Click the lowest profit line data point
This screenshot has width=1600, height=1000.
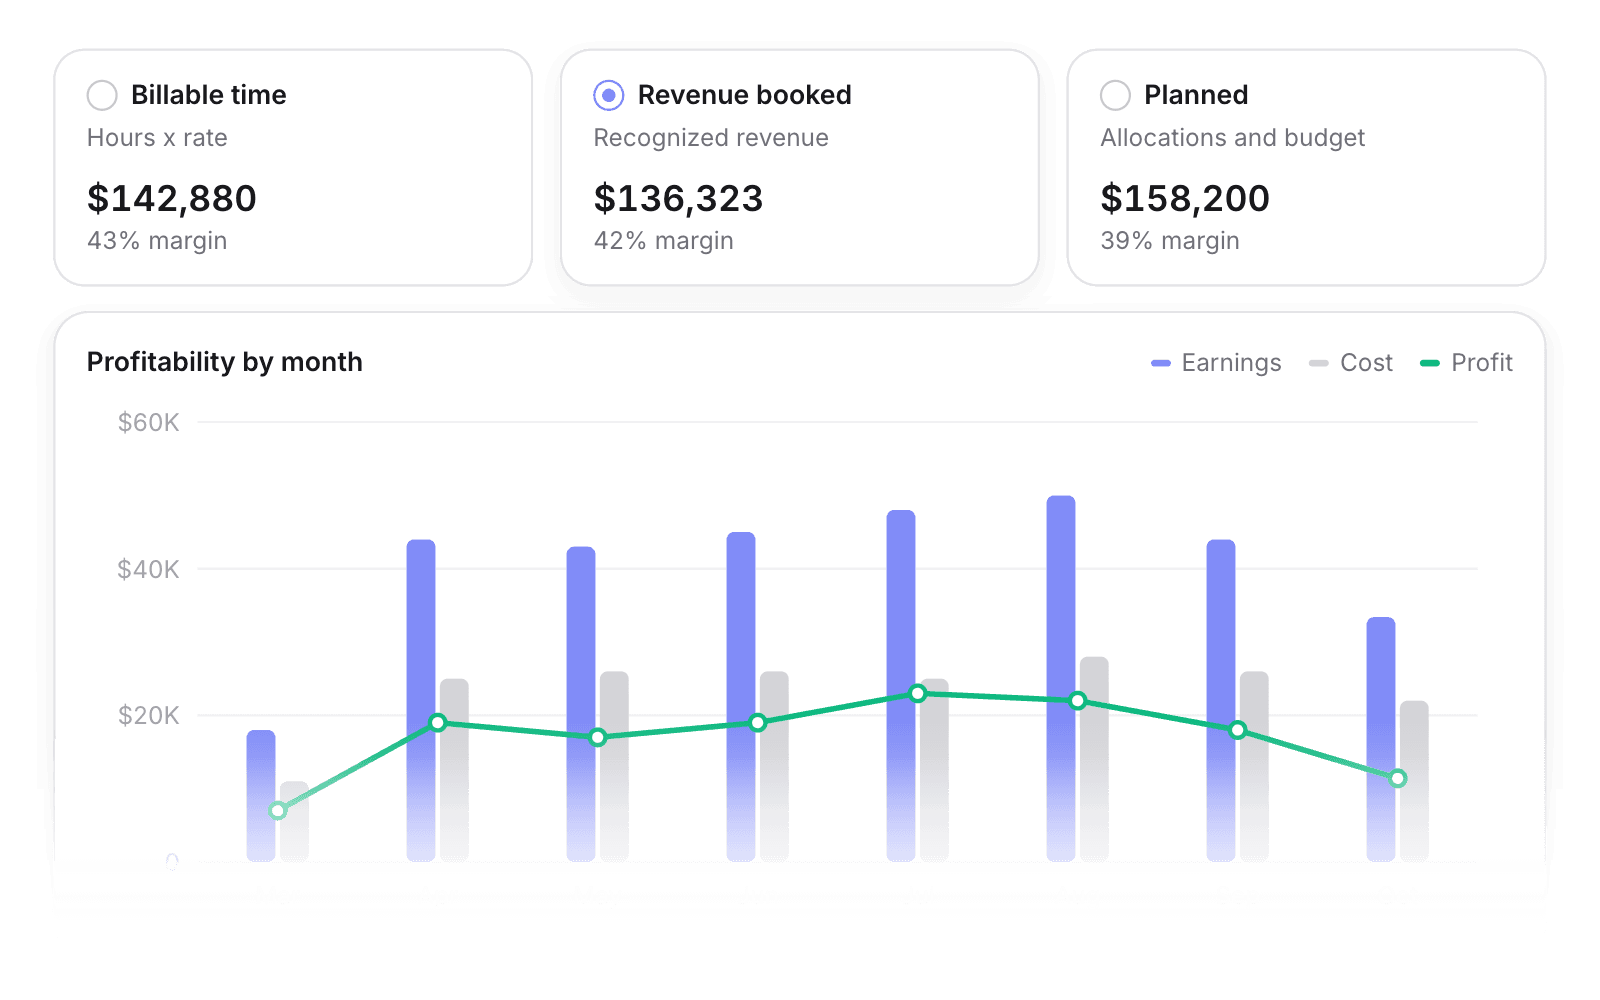278,811
